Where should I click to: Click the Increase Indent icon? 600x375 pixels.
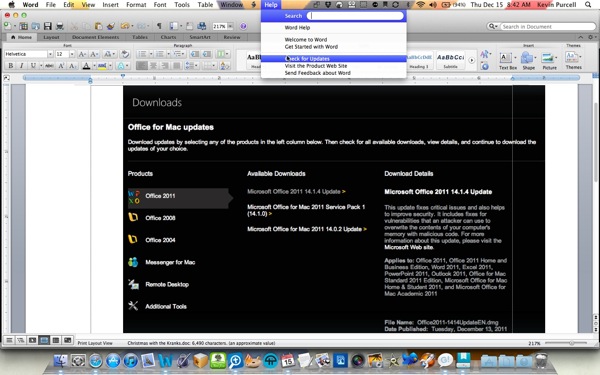[207, 54]
